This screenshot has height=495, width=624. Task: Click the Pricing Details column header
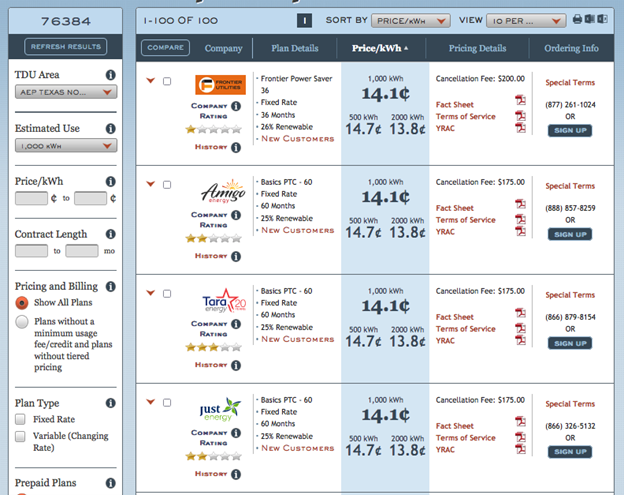[x=478, y=48]
